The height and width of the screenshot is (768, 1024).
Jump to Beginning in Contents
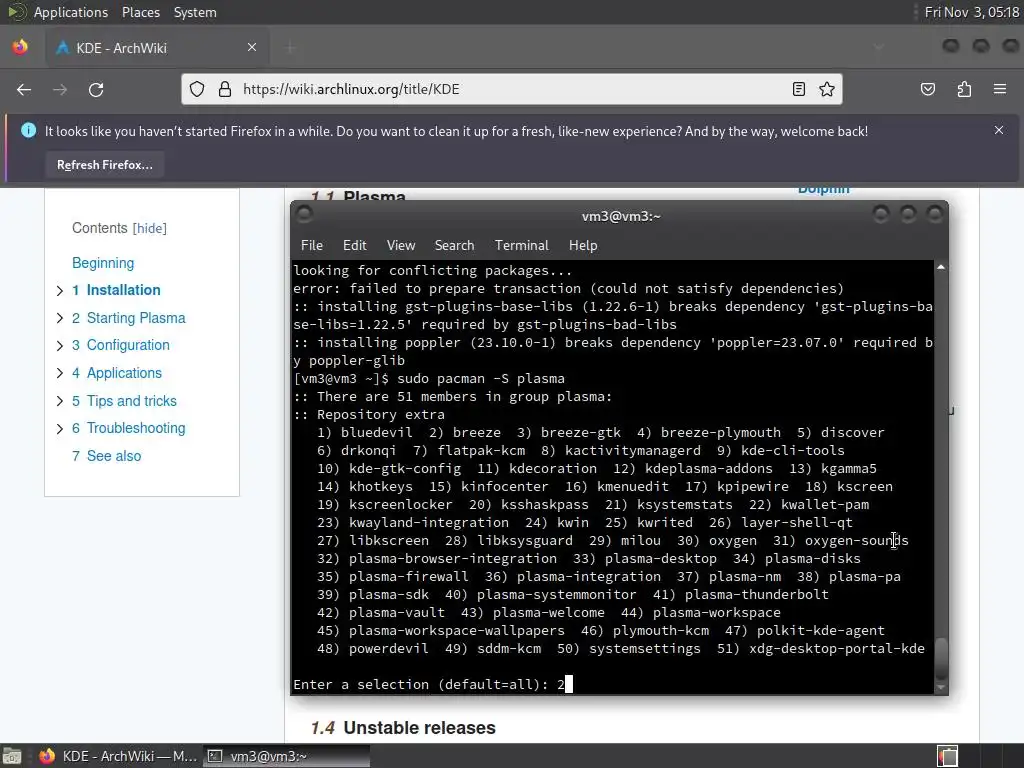[x=103, y=263]
